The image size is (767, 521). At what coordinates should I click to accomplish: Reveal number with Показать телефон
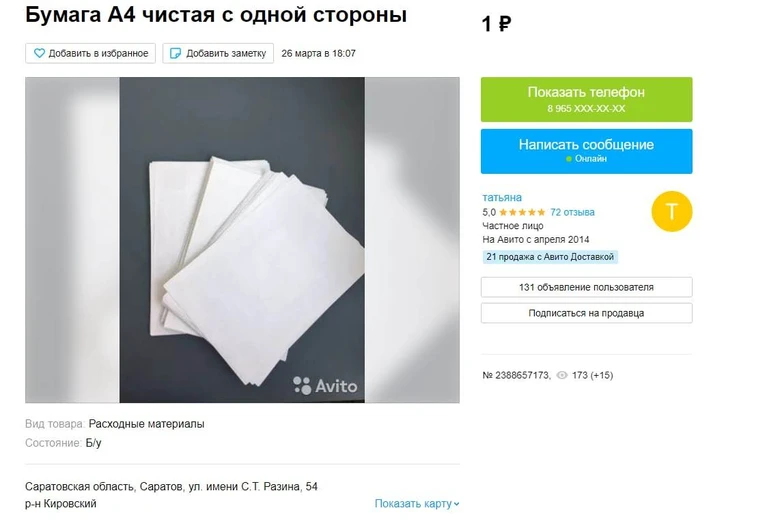(x=587, y=99)
